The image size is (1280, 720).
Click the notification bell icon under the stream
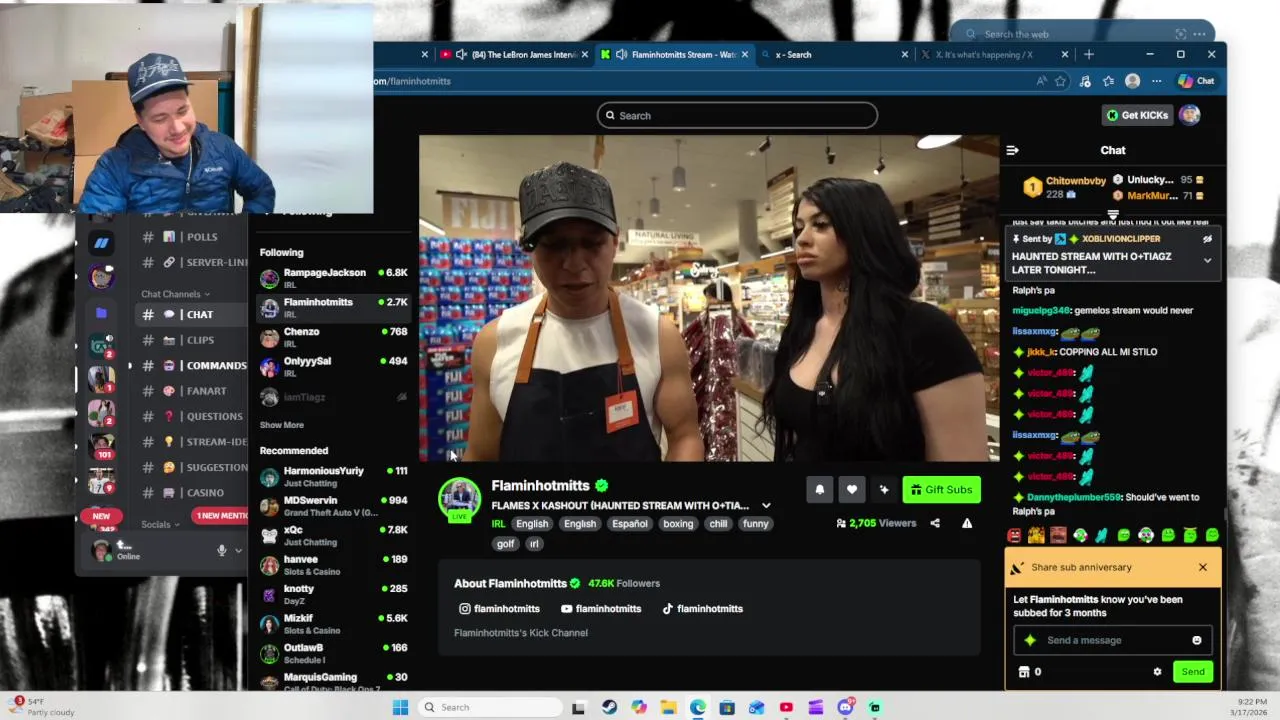819,489
